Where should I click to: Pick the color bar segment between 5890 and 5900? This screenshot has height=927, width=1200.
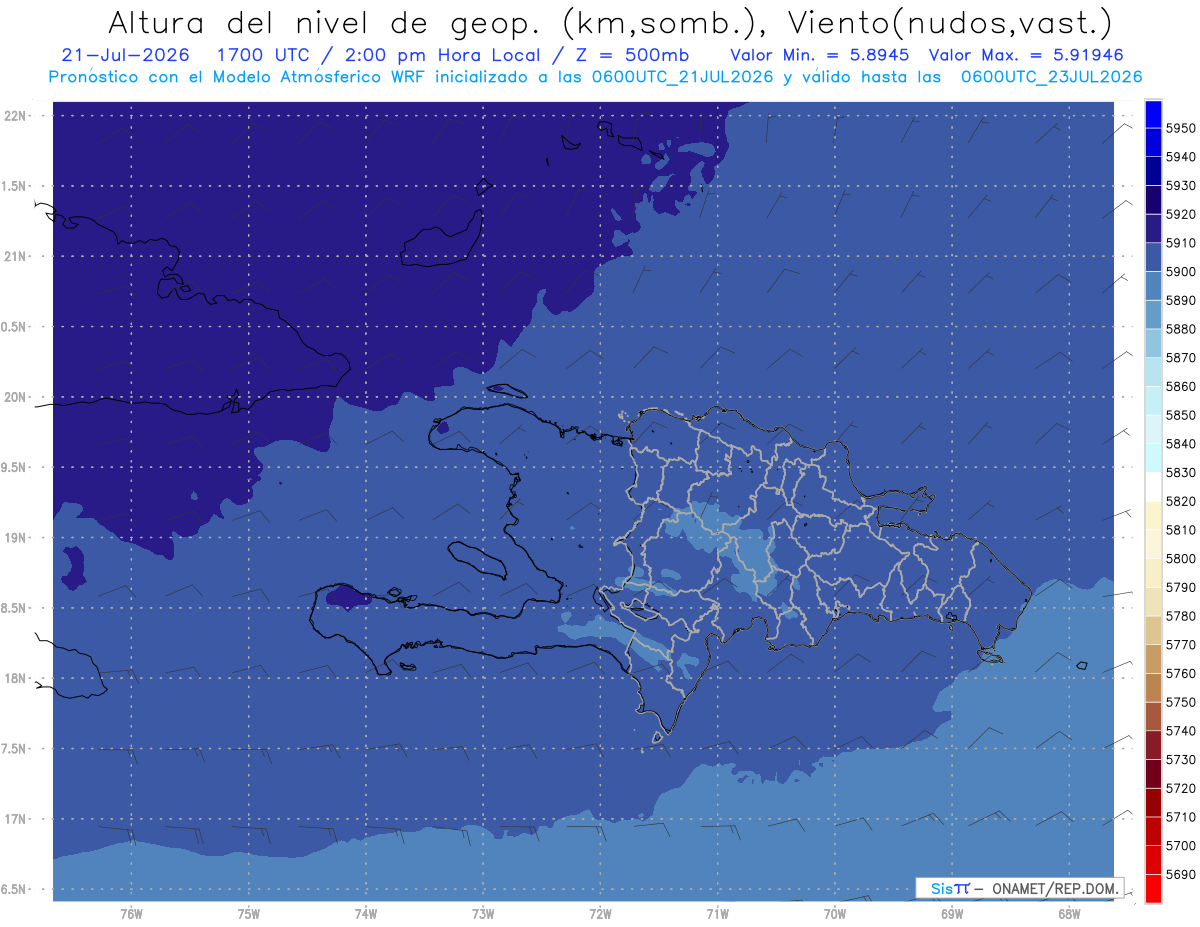(x=1153, y=286)
